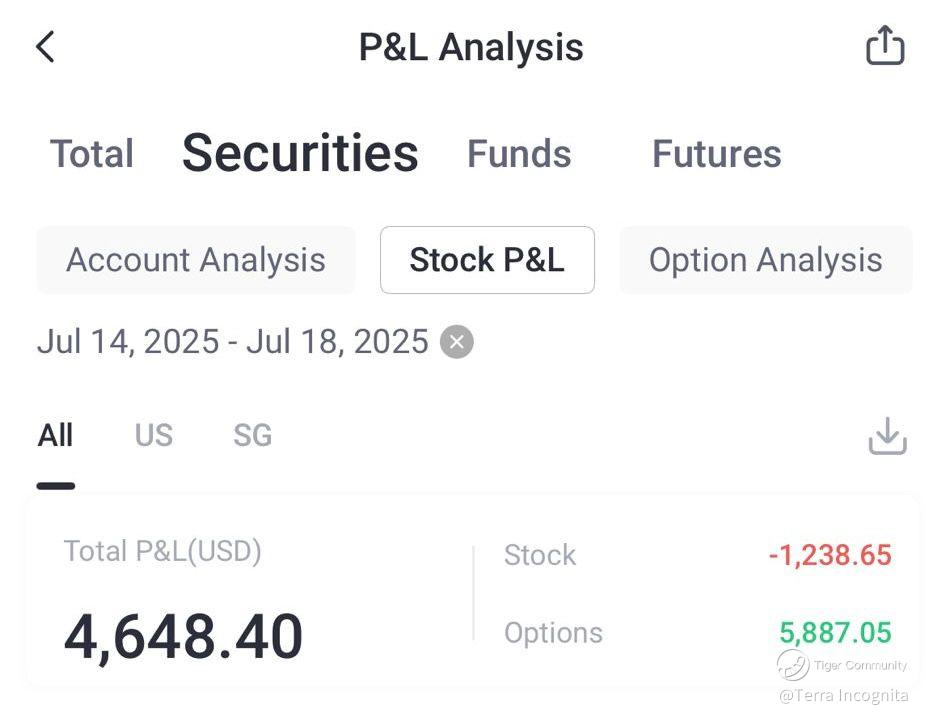Filter by SG market

[252, 436]
